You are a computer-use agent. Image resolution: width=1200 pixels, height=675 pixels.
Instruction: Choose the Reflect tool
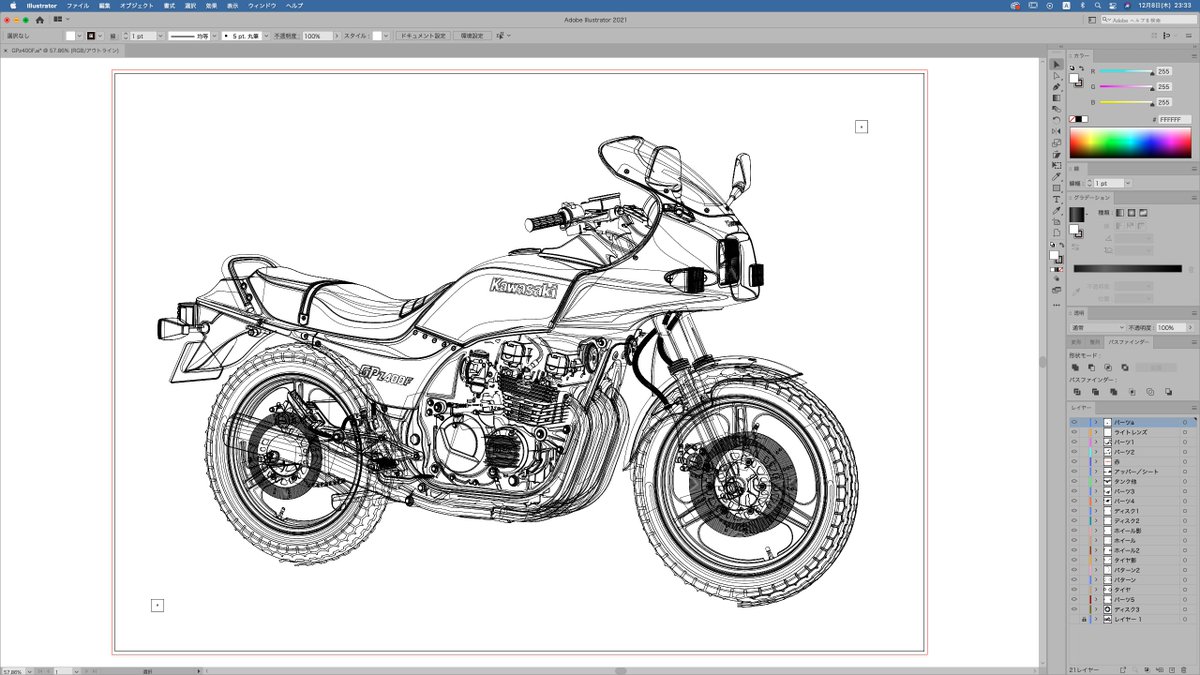pos(1056,131)
